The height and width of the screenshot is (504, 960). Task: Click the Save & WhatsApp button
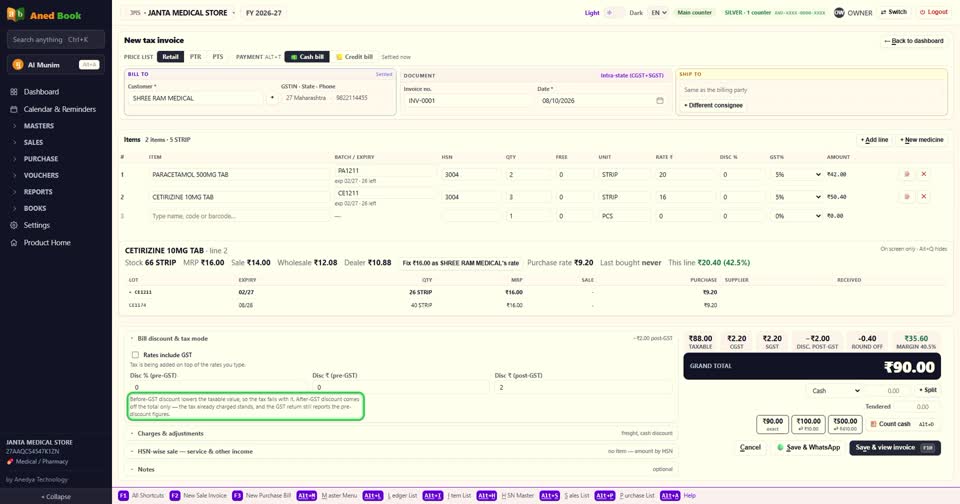tap(808, 448)
